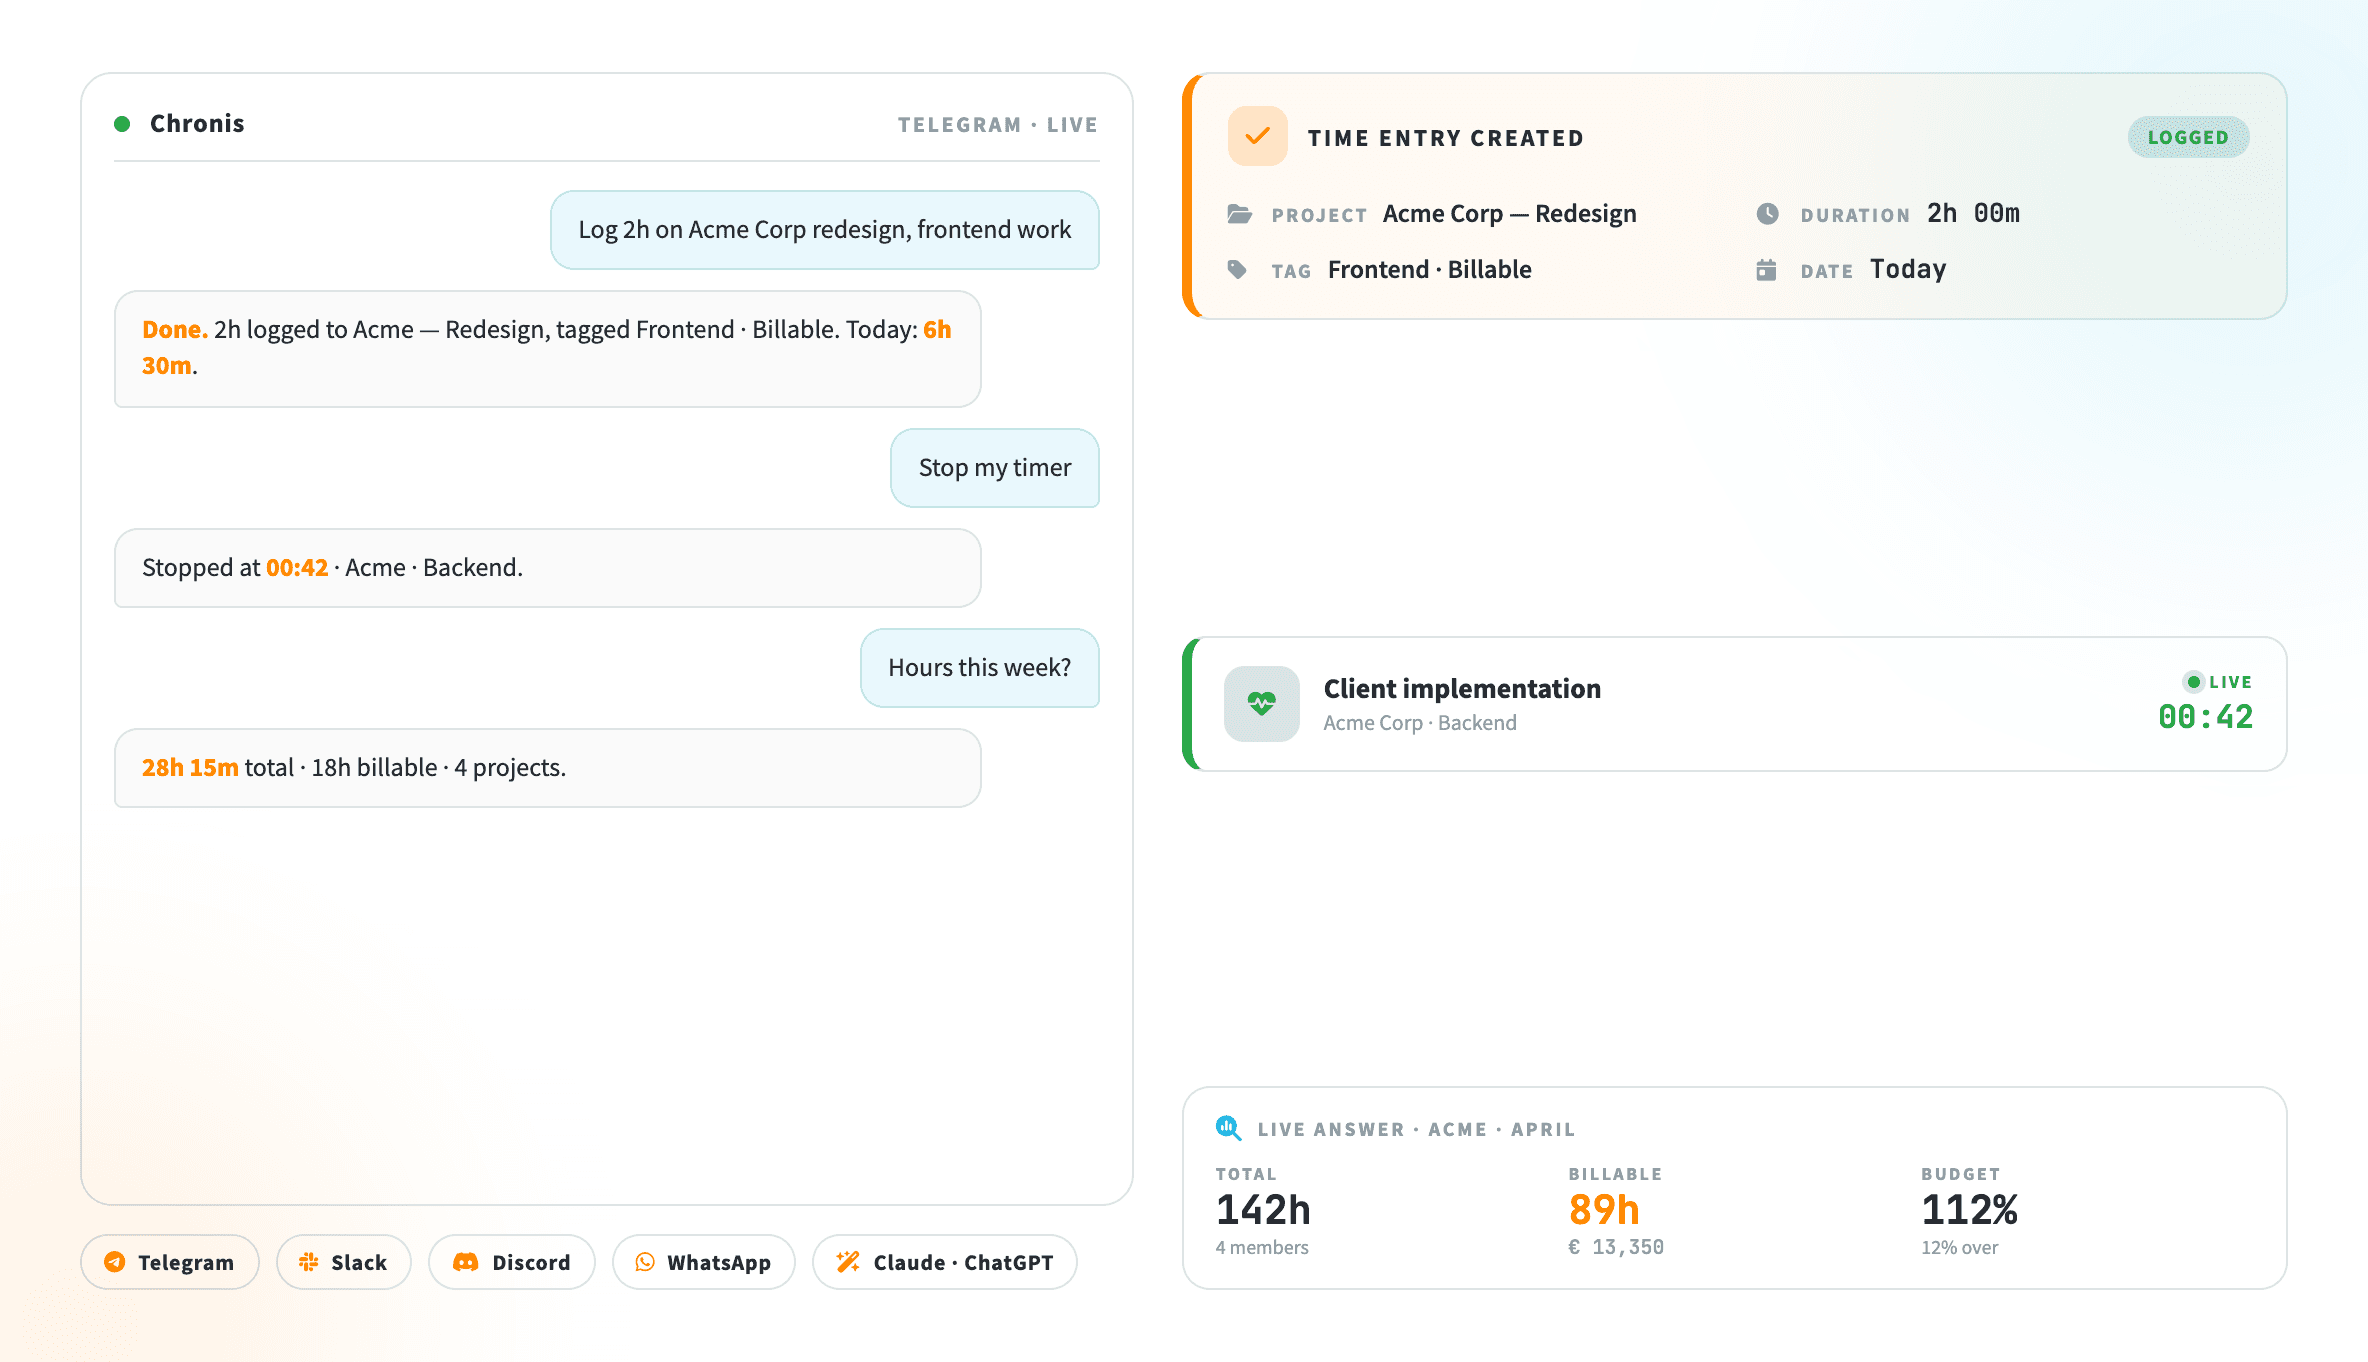Click the orange 89h billable value
Image resolution: width=2368 pixels, height=1362 pixels.
[x=1604, y=1210]
